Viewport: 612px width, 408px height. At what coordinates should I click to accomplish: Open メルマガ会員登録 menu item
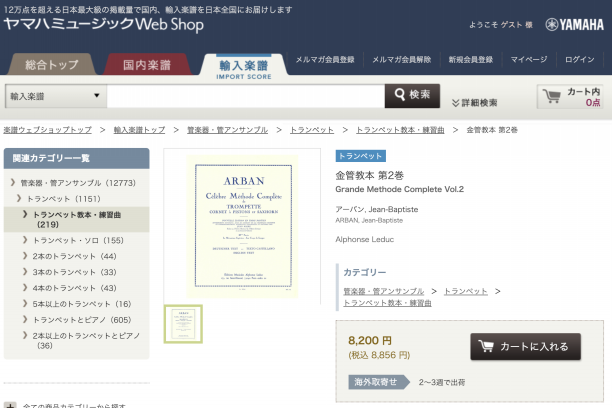pyautogui.click(x=325, y=59)
